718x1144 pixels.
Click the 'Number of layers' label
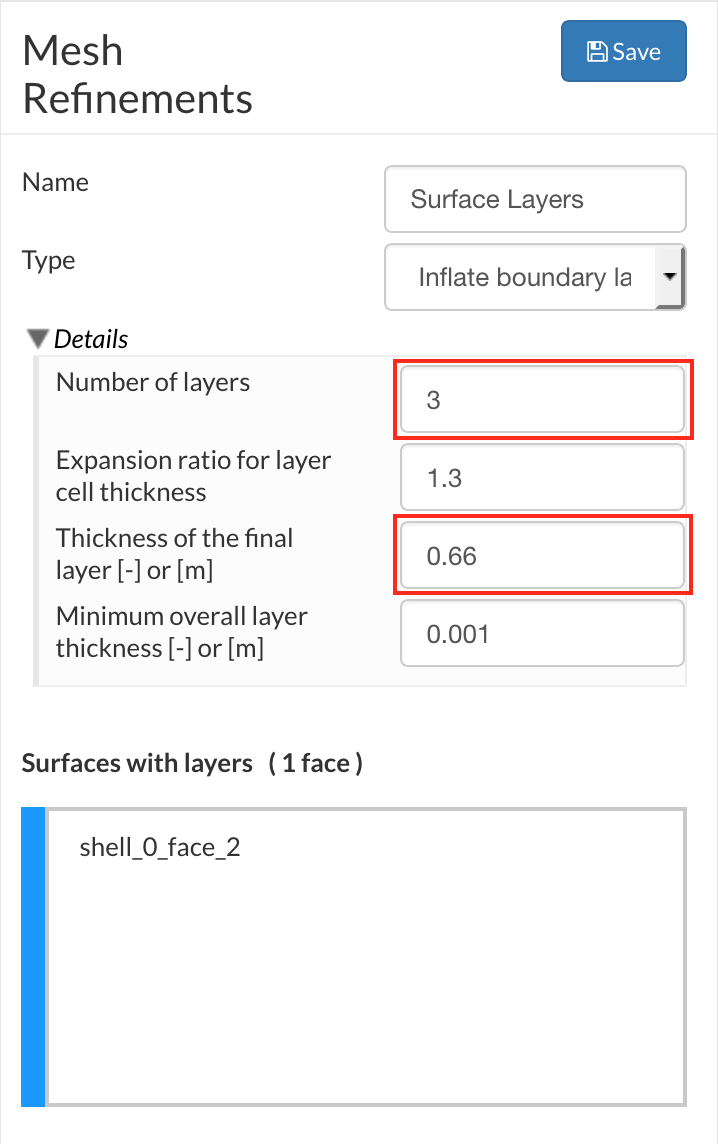click(153, 382)
